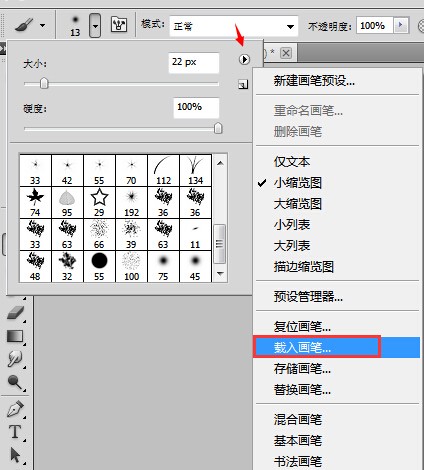
Task: Click the create new brush preset icon
Action: pos(243,85)
